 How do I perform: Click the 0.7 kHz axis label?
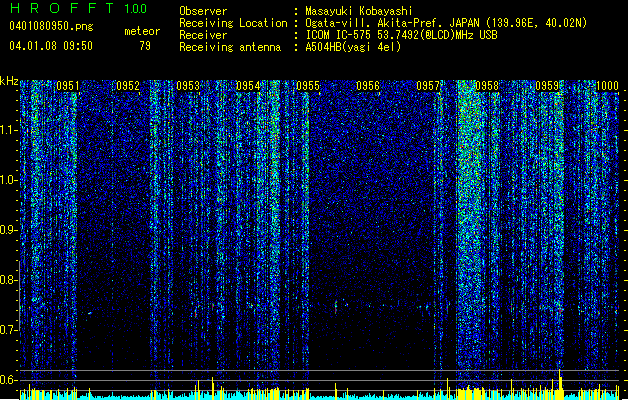pyautogui.click(x=8, y=330)
